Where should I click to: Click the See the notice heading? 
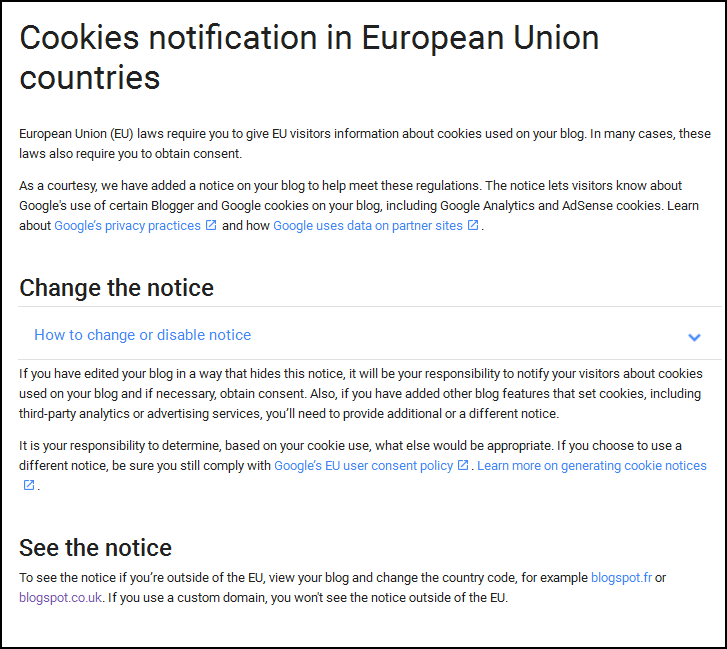96,547
